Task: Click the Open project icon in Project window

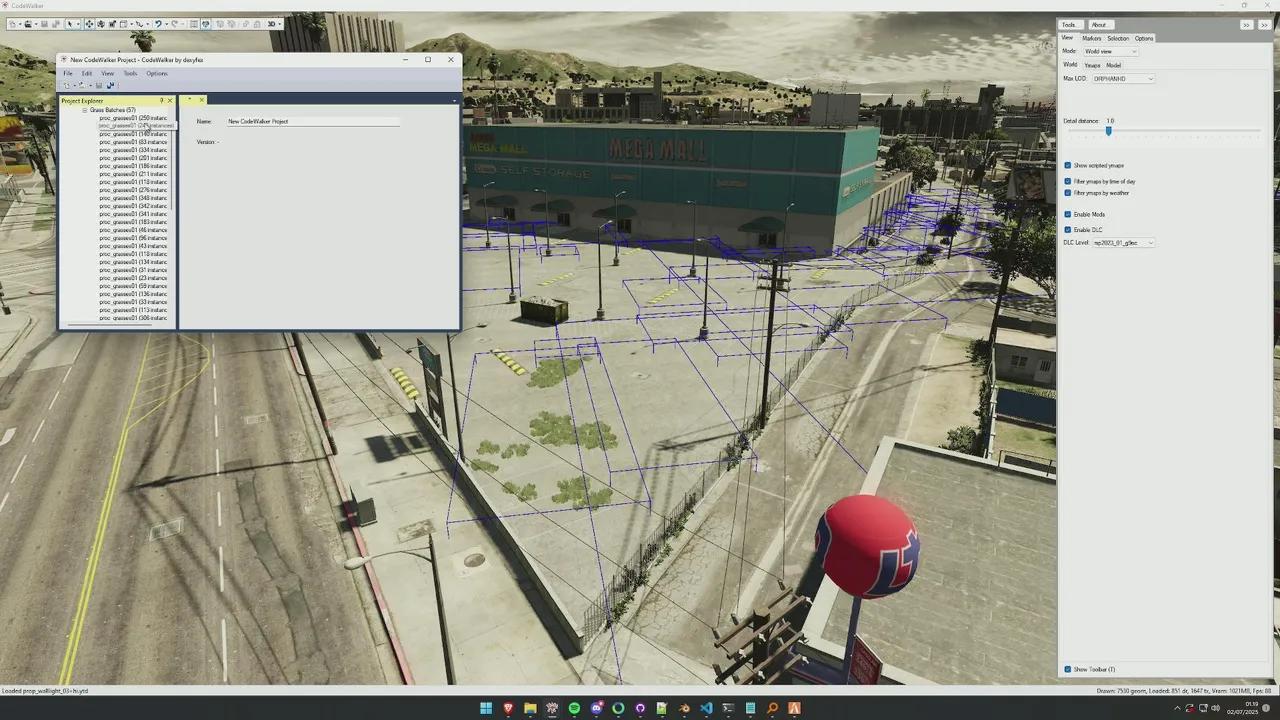Action: [x=82, y=85]
